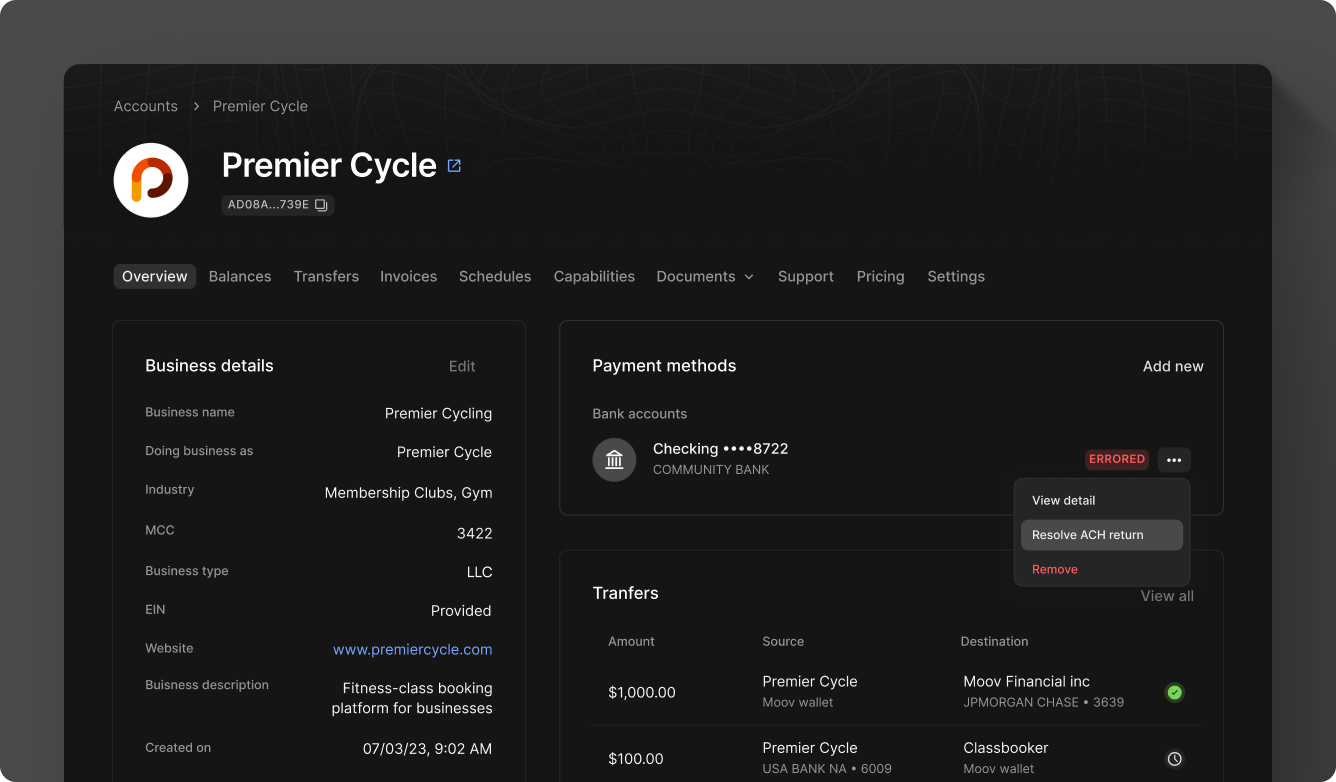Image resolution: width=1336 pixels, height=782 pixels.
Task: Click the created date 07/03/23, 9:02 AM
Action: [x=427, y=749]
